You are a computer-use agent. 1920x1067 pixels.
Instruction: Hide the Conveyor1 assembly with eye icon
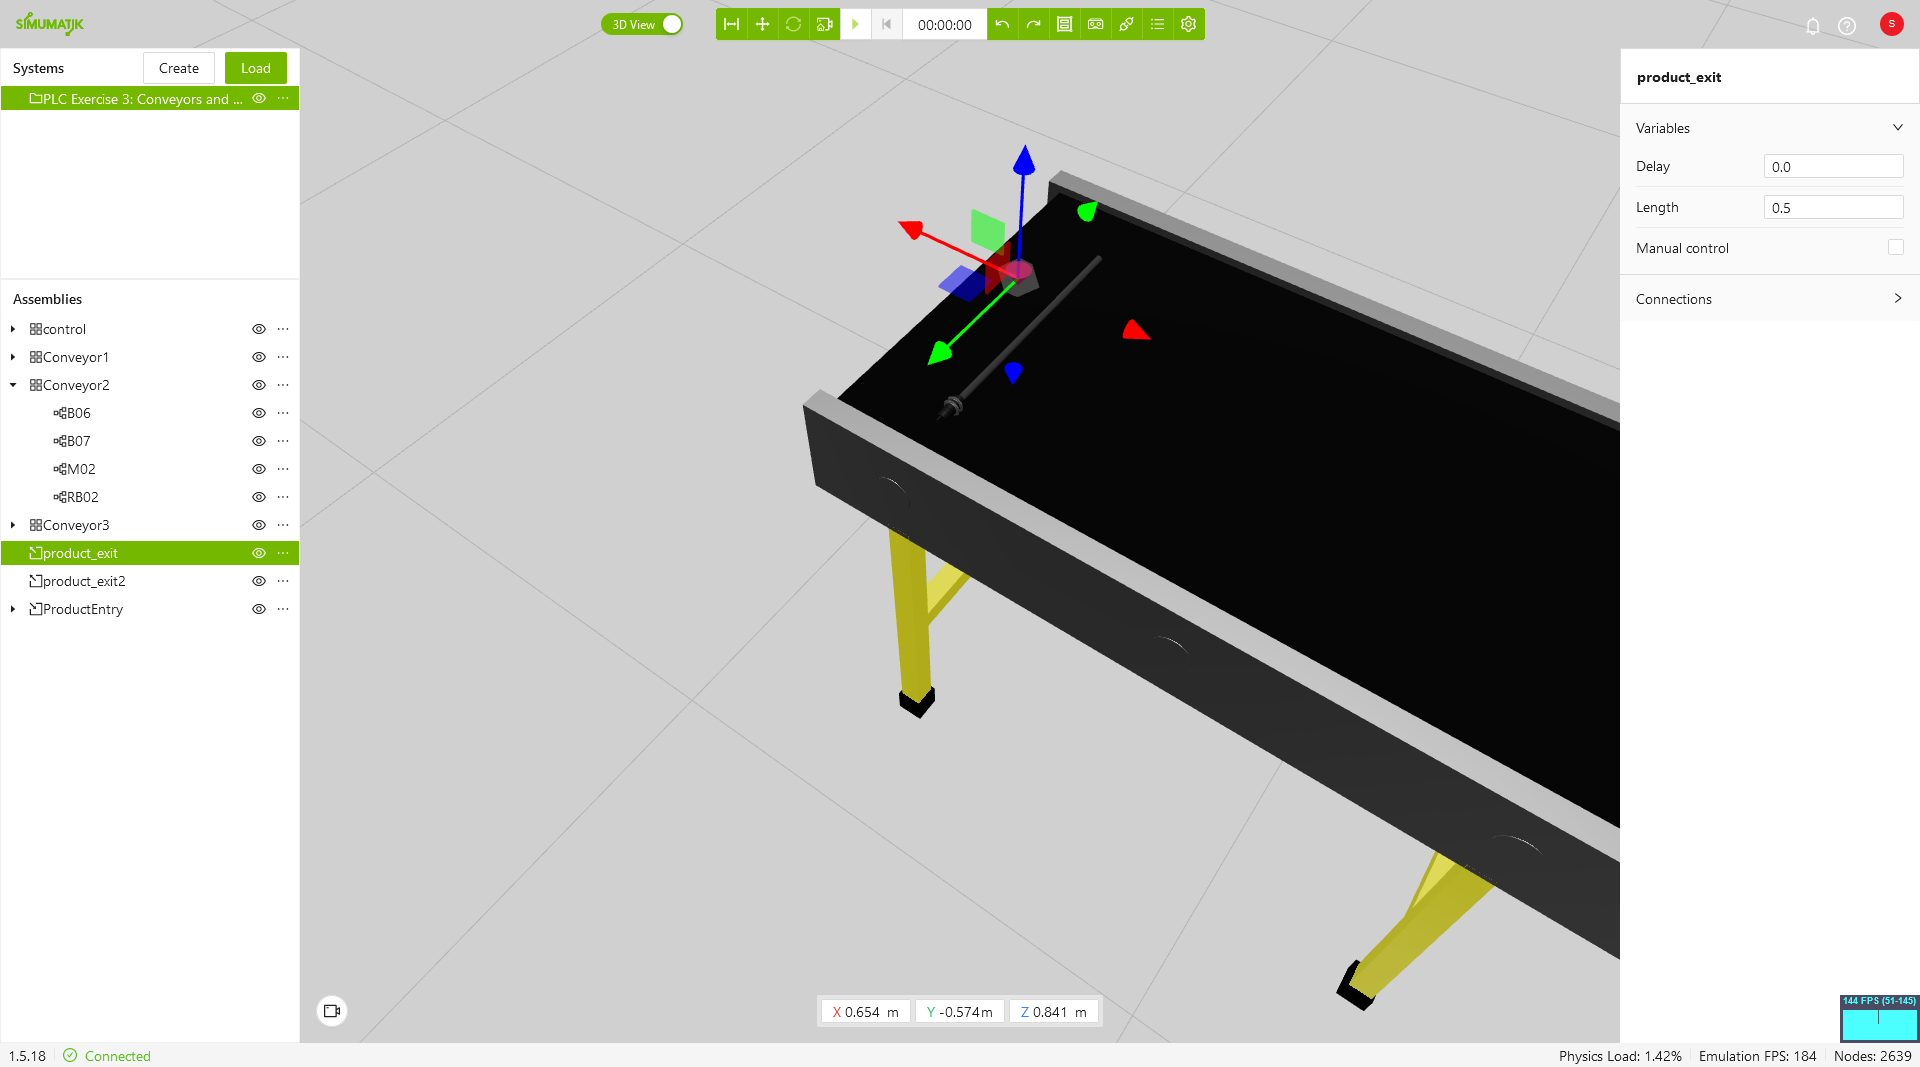(x=259, y=357)
